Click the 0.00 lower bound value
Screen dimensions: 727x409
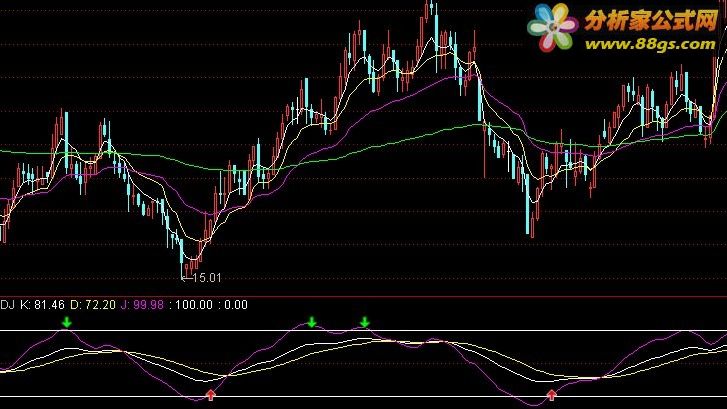coord(236,305)
